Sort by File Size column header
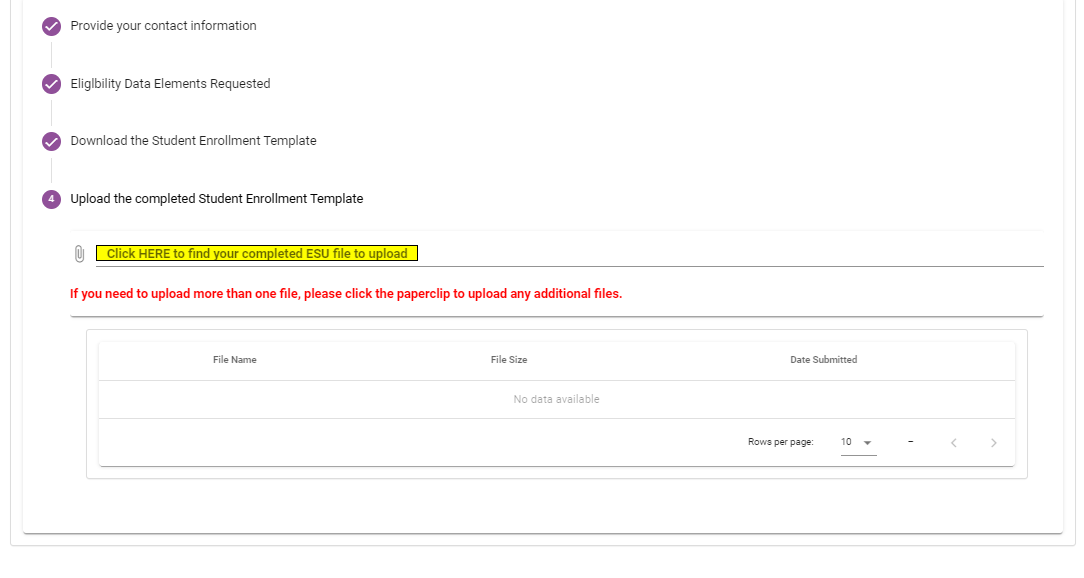The height and width of the screenshot is (578, 1084). click(x=509, y=360)
